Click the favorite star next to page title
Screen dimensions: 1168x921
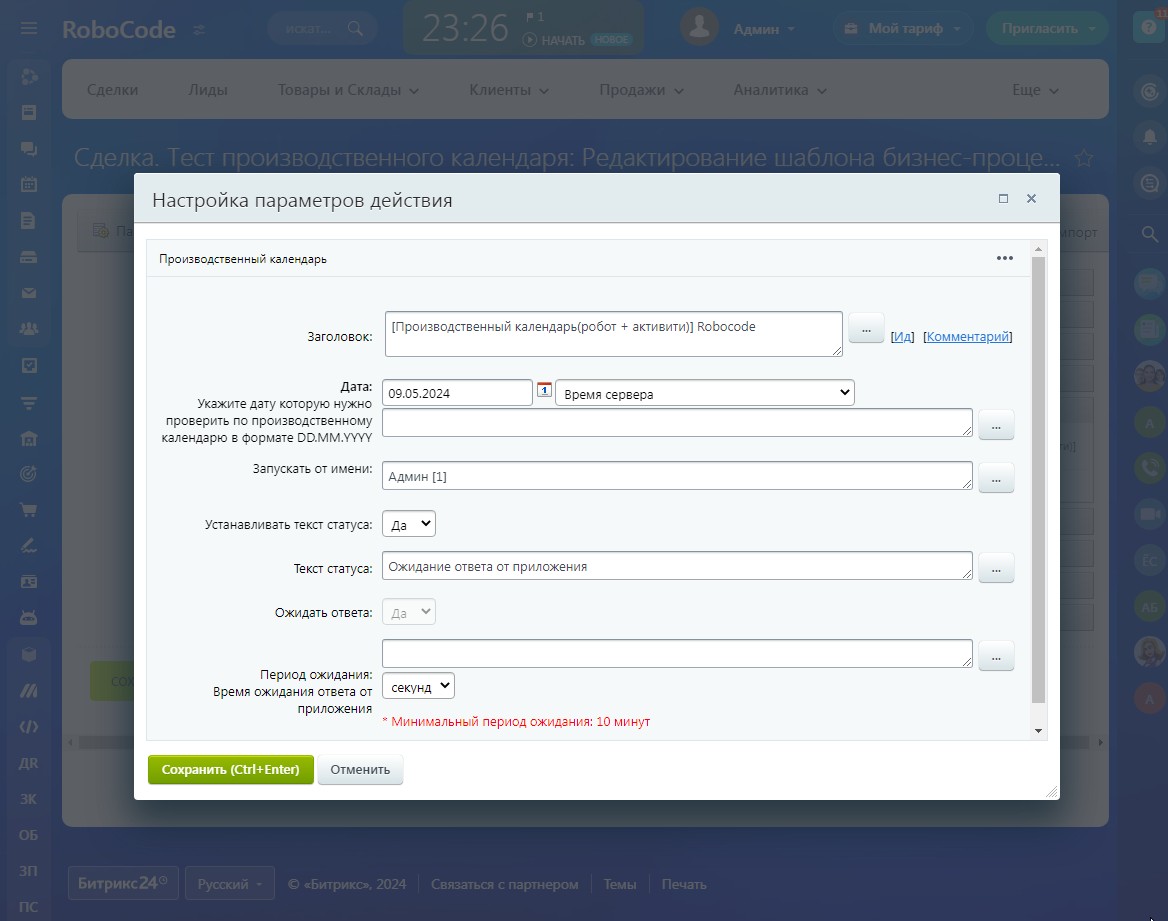tap(1082, 158)
